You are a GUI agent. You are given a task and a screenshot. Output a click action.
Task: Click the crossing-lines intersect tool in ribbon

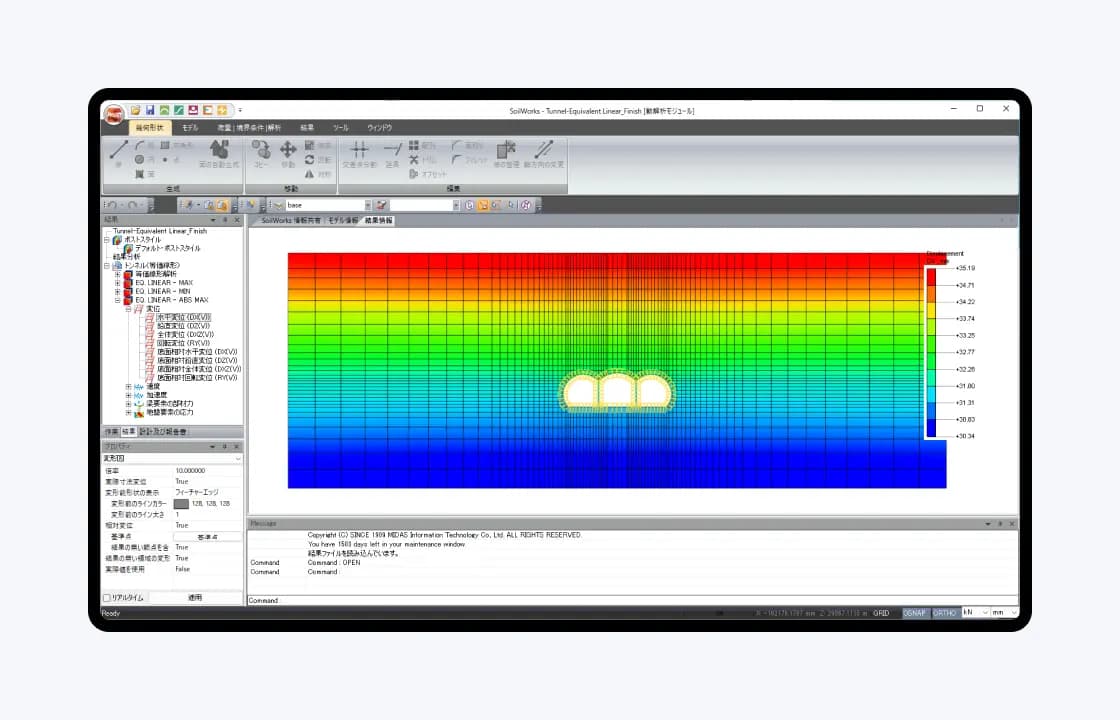(x=359, y=149)
